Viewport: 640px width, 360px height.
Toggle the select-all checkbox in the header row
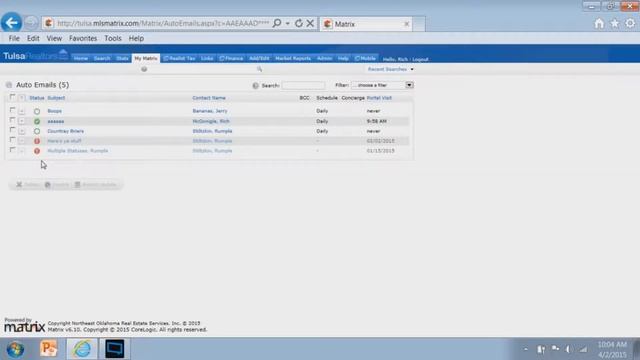tap(12, 97)
